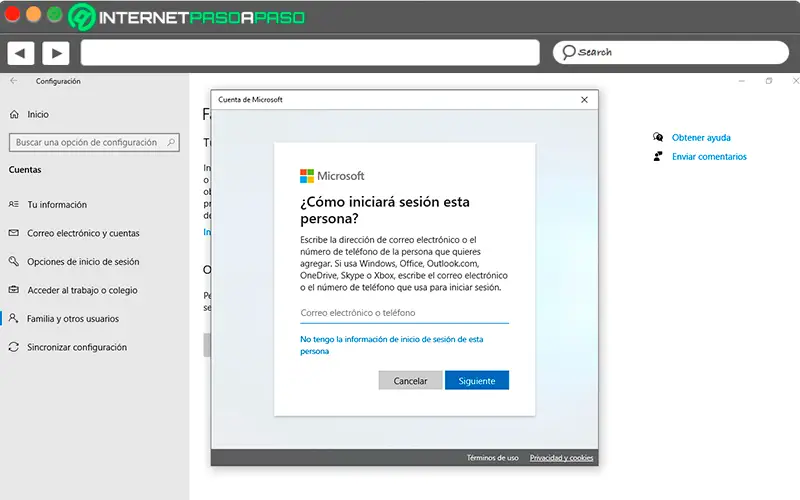The width and height of the screenshot is (800, 500).
Task: Open Términos de uso link
Action: 492,458
